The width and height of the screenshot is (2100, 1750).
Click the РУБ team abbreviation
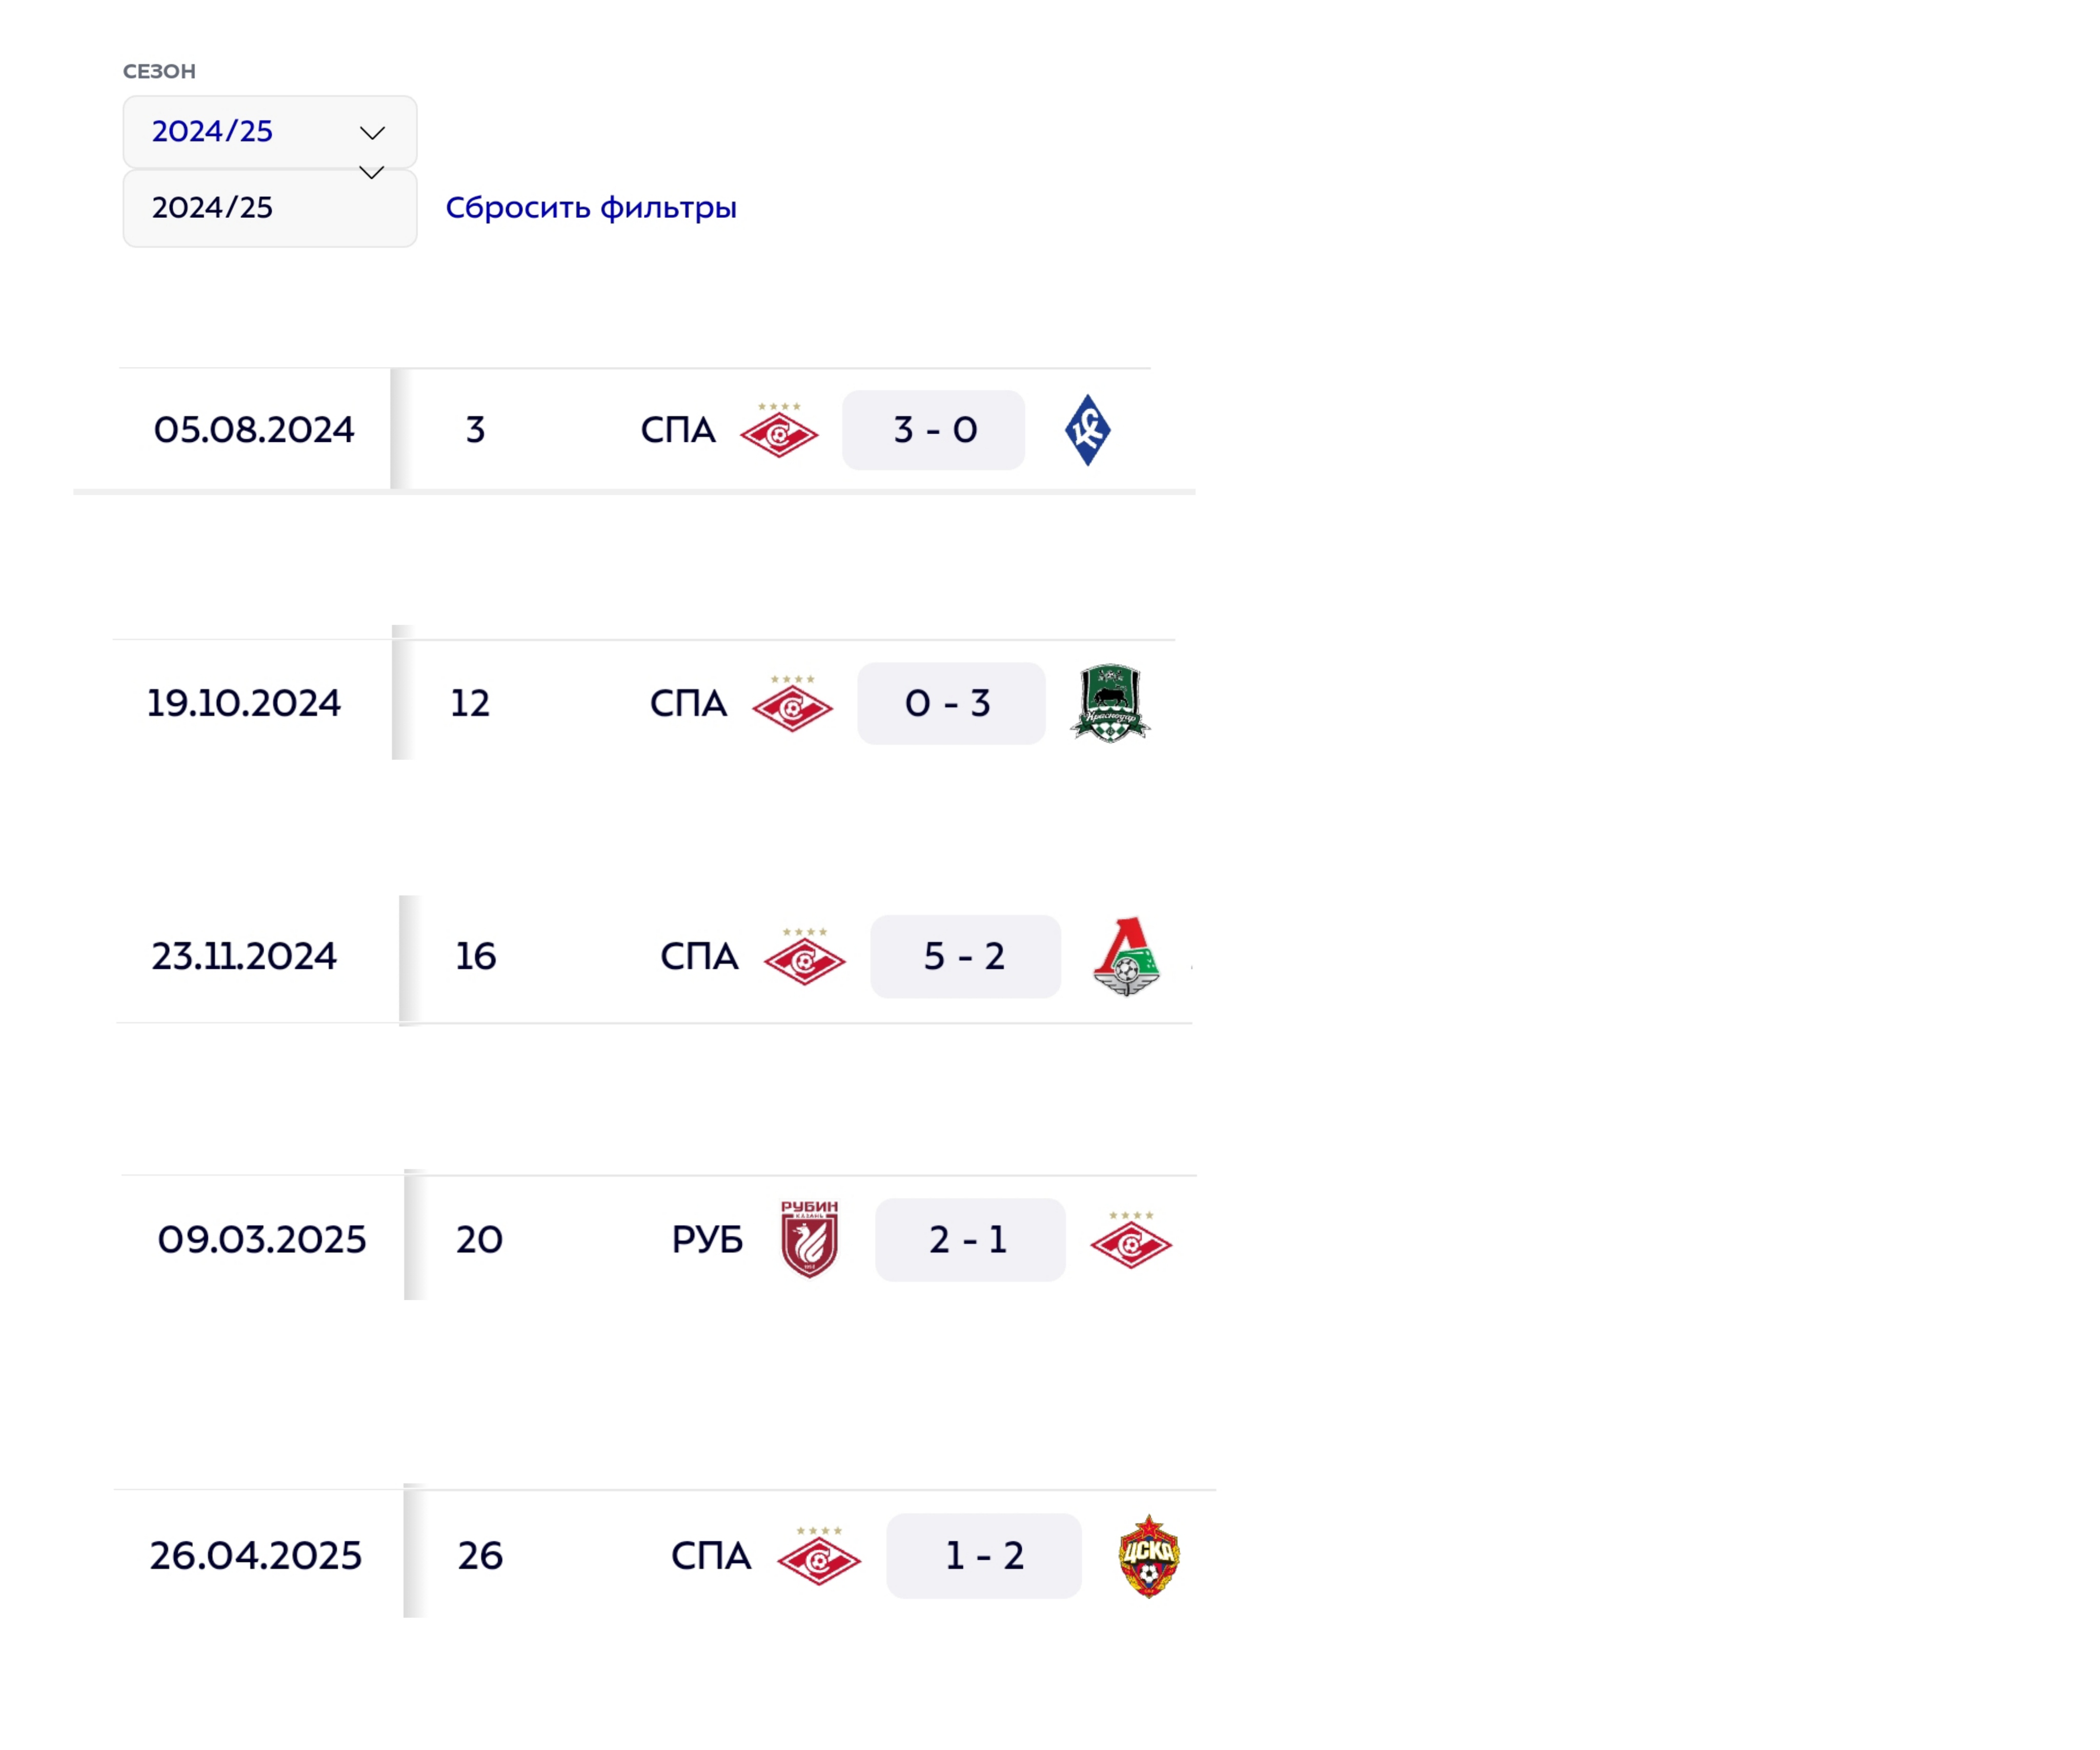pyautogui.click(x=707, y=1240)
